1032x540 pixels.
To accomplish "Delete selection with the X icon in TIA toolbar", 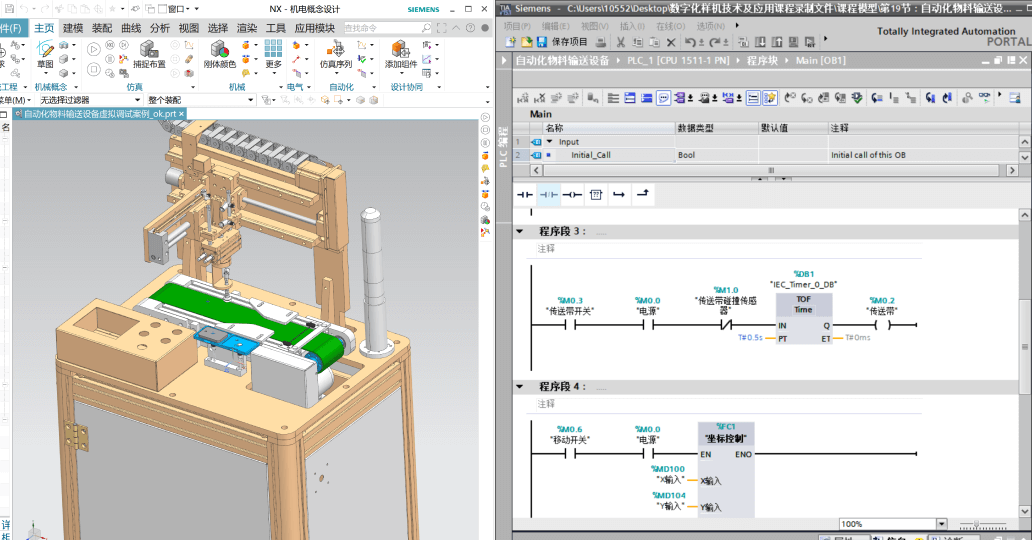I will pyautogui.click(x=671, y=42).
